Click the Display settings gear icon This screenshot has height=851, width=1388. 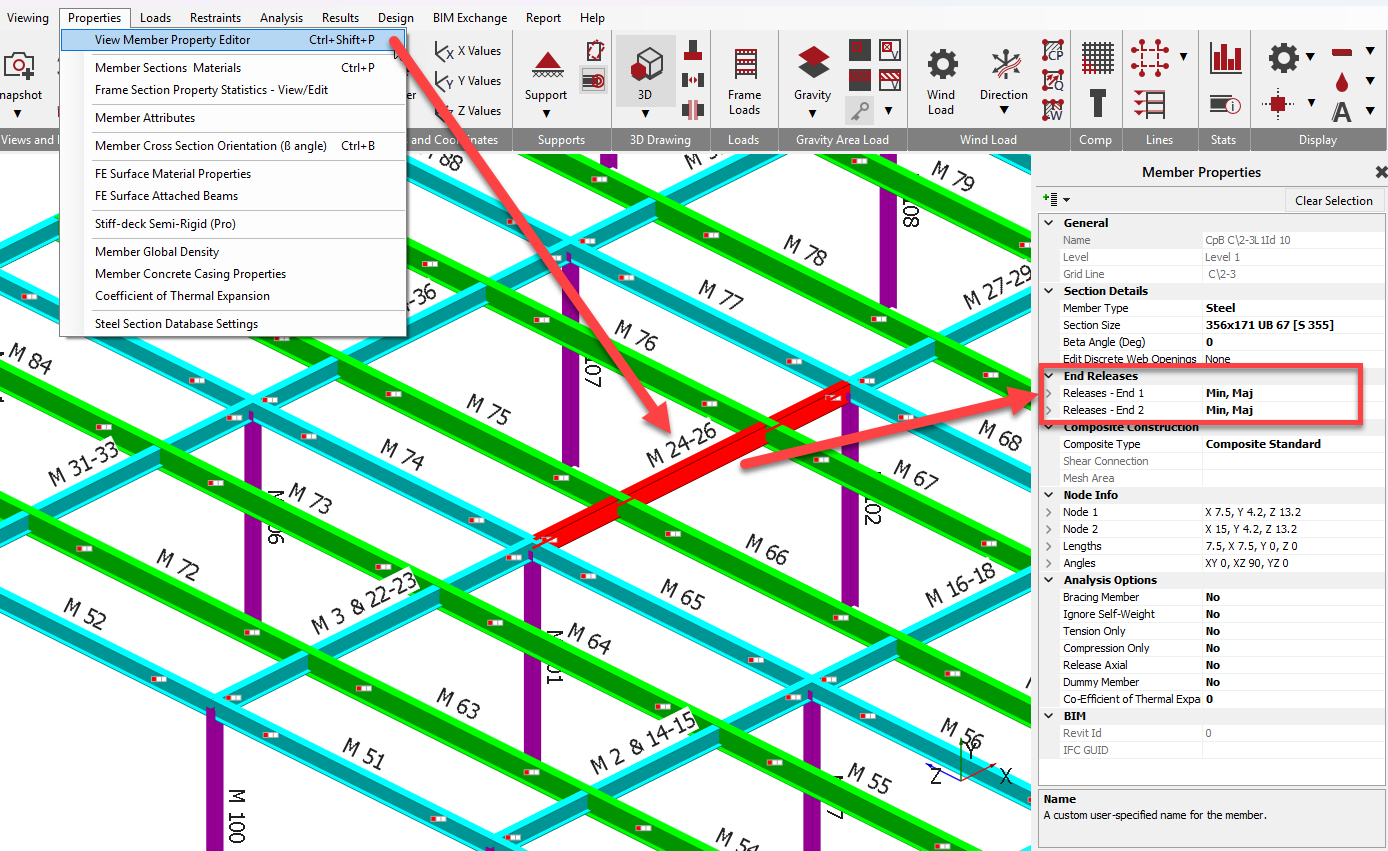pyautogui.click(x=1284, y=57)
